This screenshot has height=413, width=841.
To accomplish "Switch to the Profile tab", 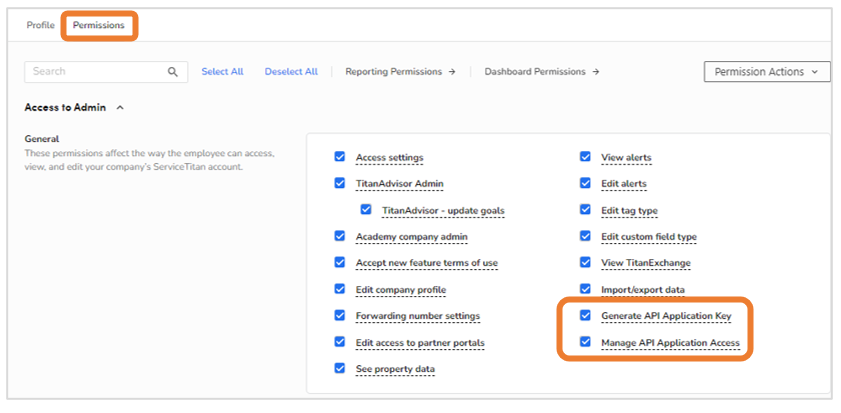I will pos(41,25).
